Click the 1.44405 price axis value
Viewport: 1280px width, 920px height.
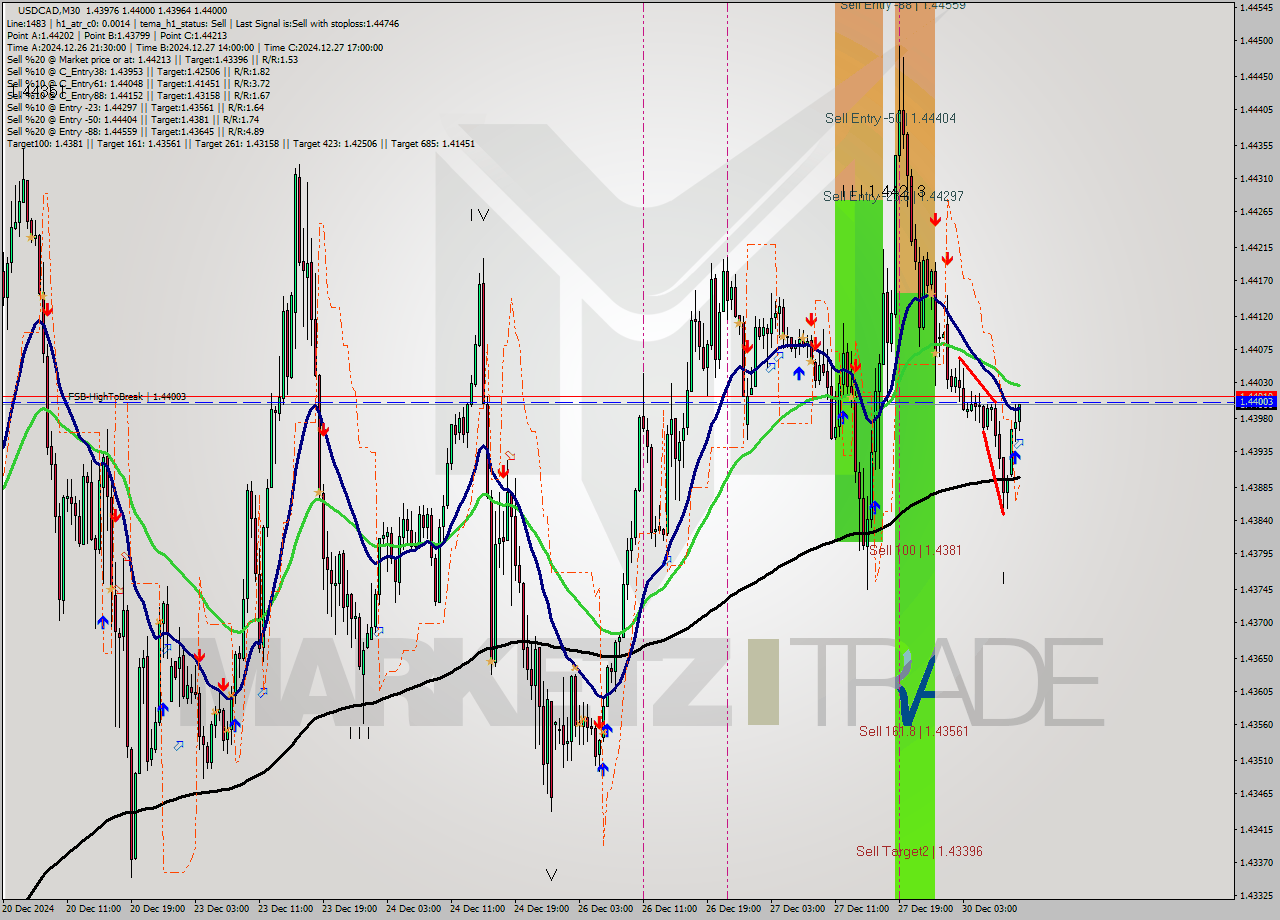[1256, 109]
